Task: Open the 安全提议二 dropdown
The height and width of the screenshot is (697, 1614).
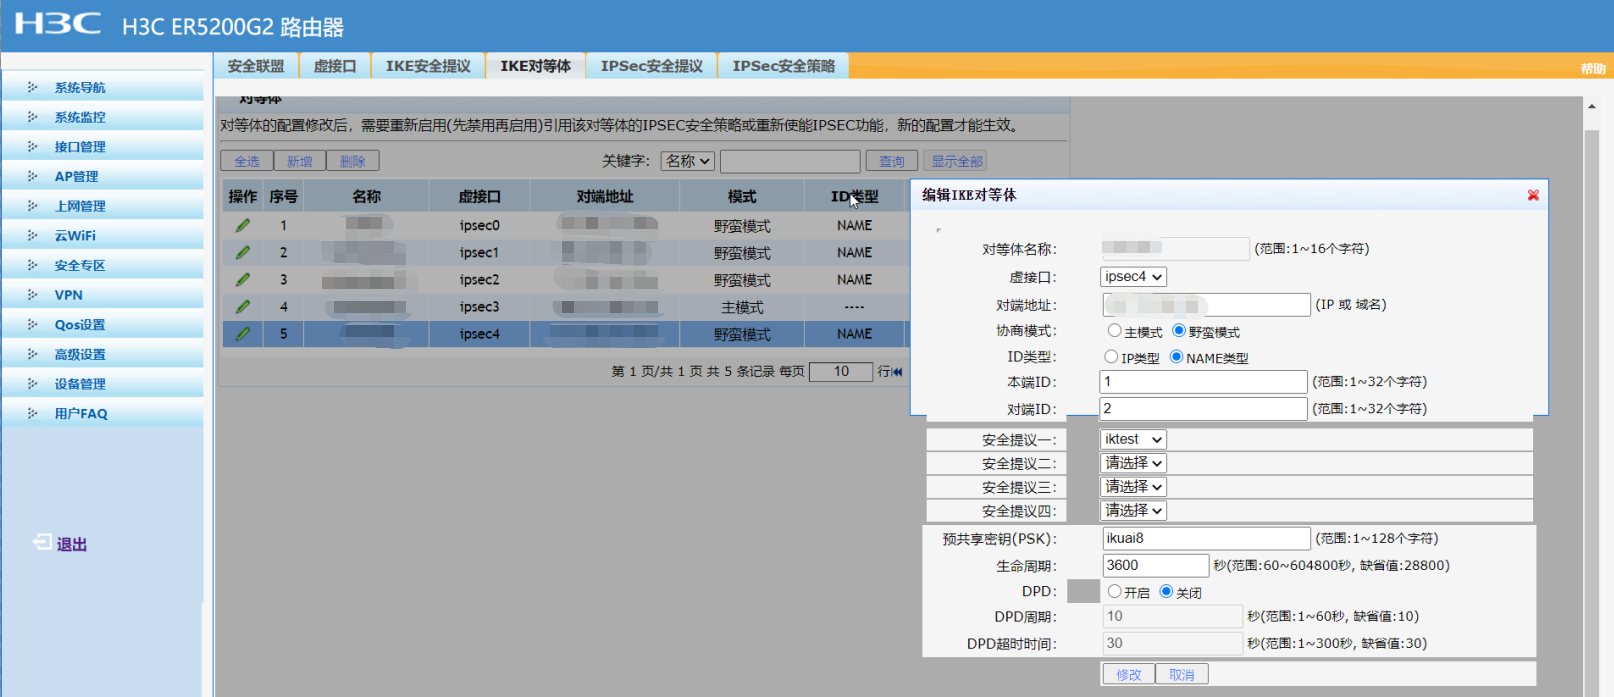Action: point(1133,463)
